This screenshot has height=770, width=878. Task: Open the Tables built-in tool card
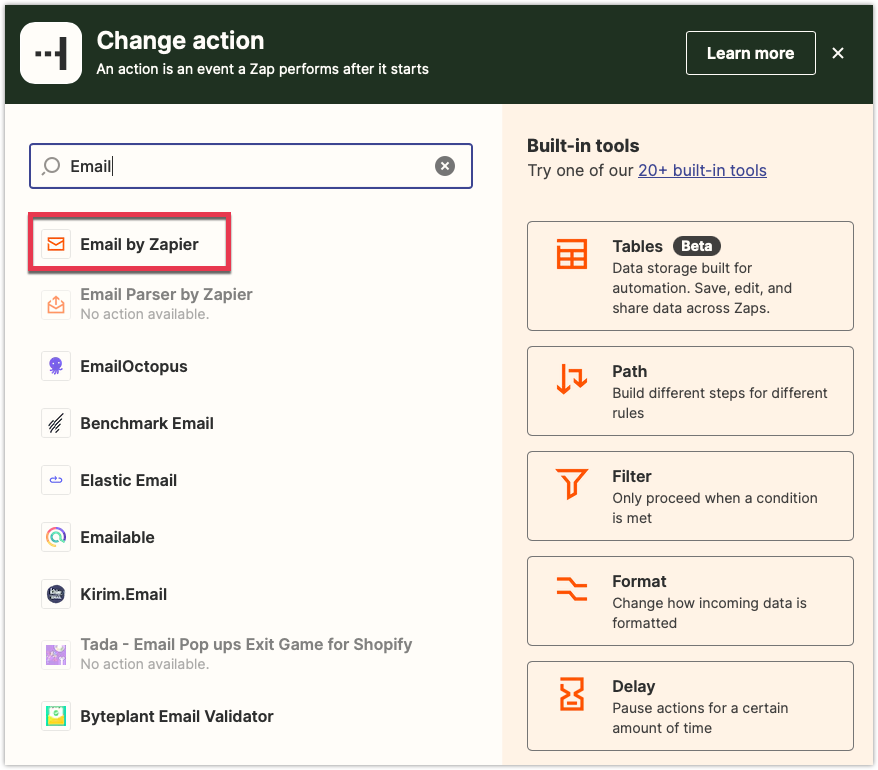[x=690, y=276]
